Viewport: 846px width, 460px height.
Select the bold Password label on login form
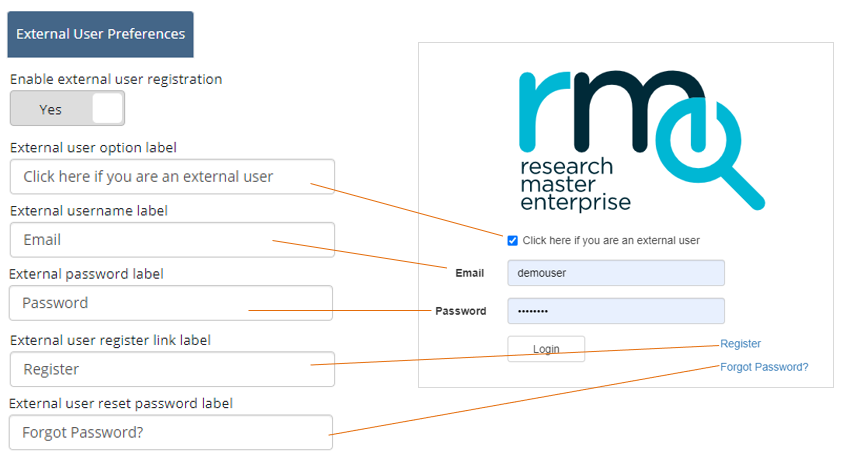460,311
